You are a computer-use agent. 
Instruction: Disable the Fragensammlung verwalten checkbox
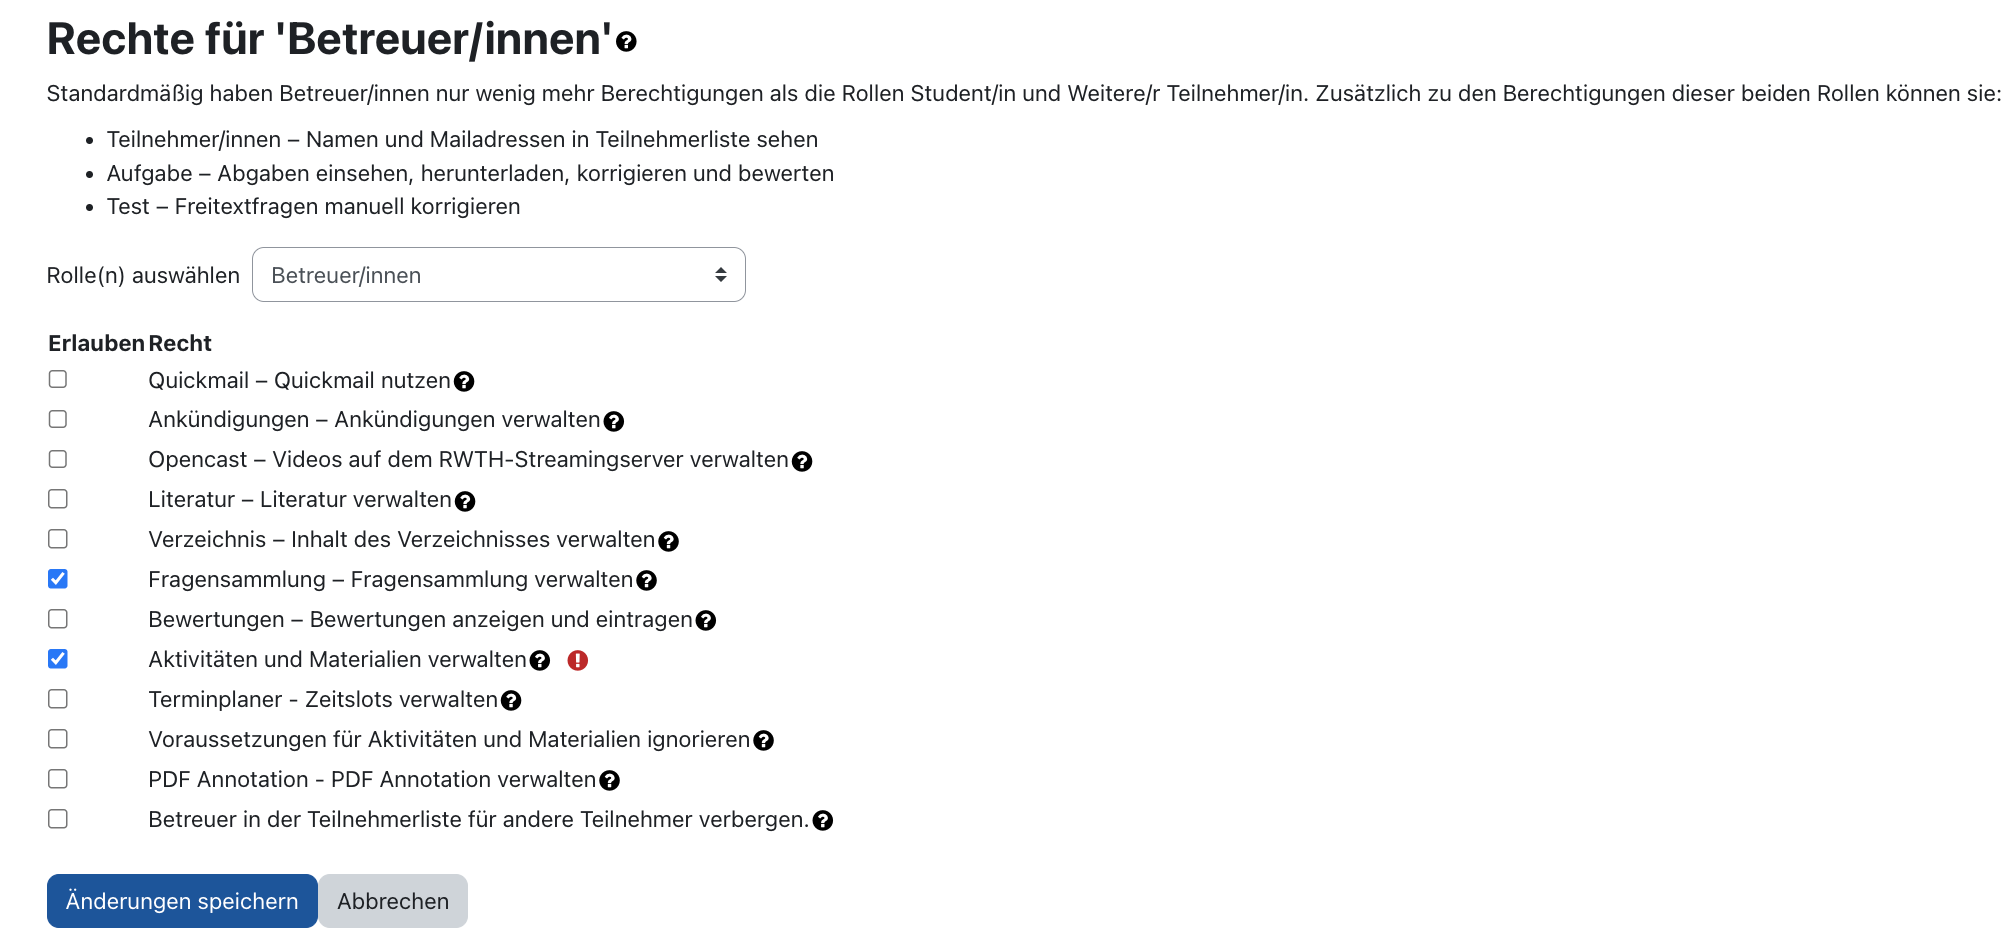tap(58, 578)
